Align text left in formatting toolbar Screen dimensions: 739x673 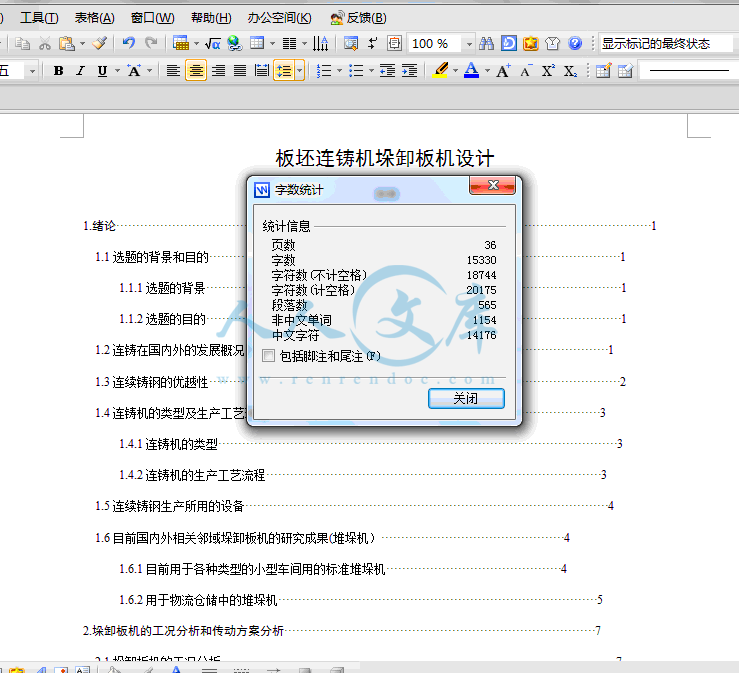[173, 71]
